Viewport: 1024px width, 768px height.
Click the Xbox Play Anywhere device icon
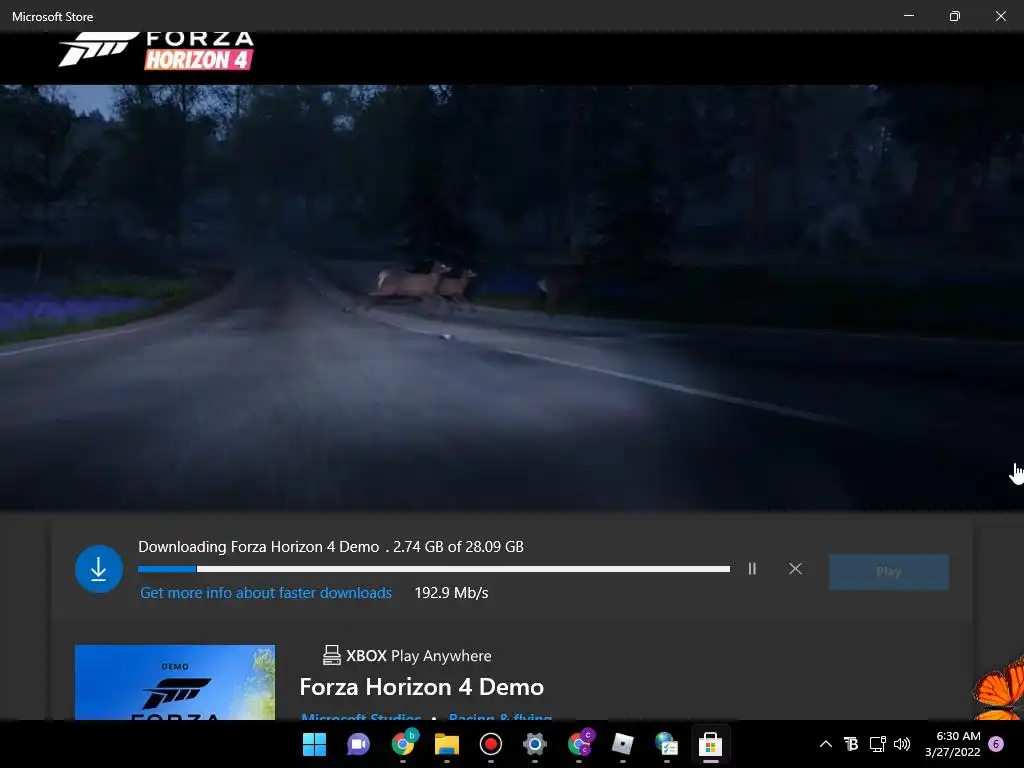(x=332, y=655)
